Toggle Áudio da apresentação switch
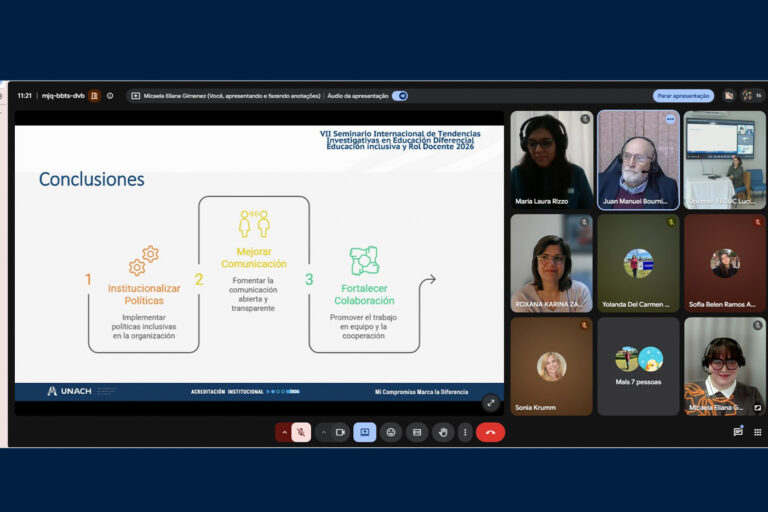 tap(400, 96)
